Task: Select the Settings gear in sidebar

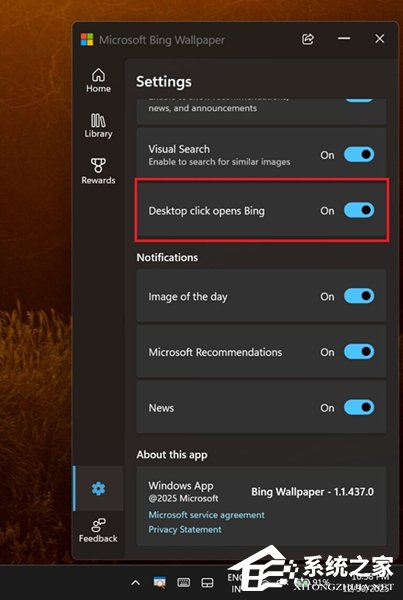Action: coord(98,488)
